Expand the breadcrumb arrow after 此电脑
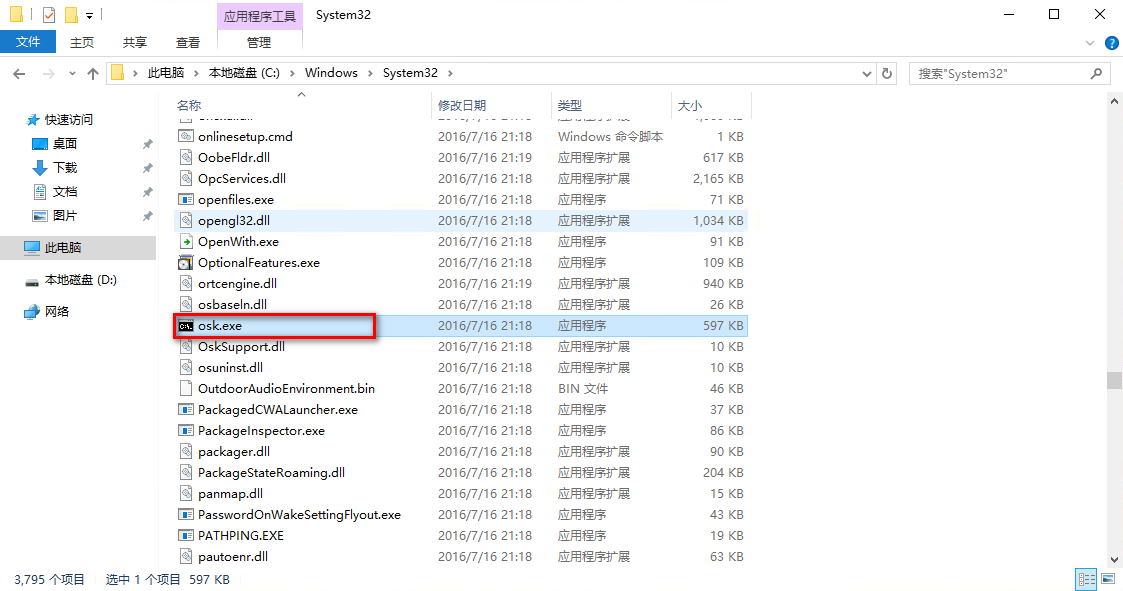Viewport: 1123px width, 591px height. click(x=196, y=73)
